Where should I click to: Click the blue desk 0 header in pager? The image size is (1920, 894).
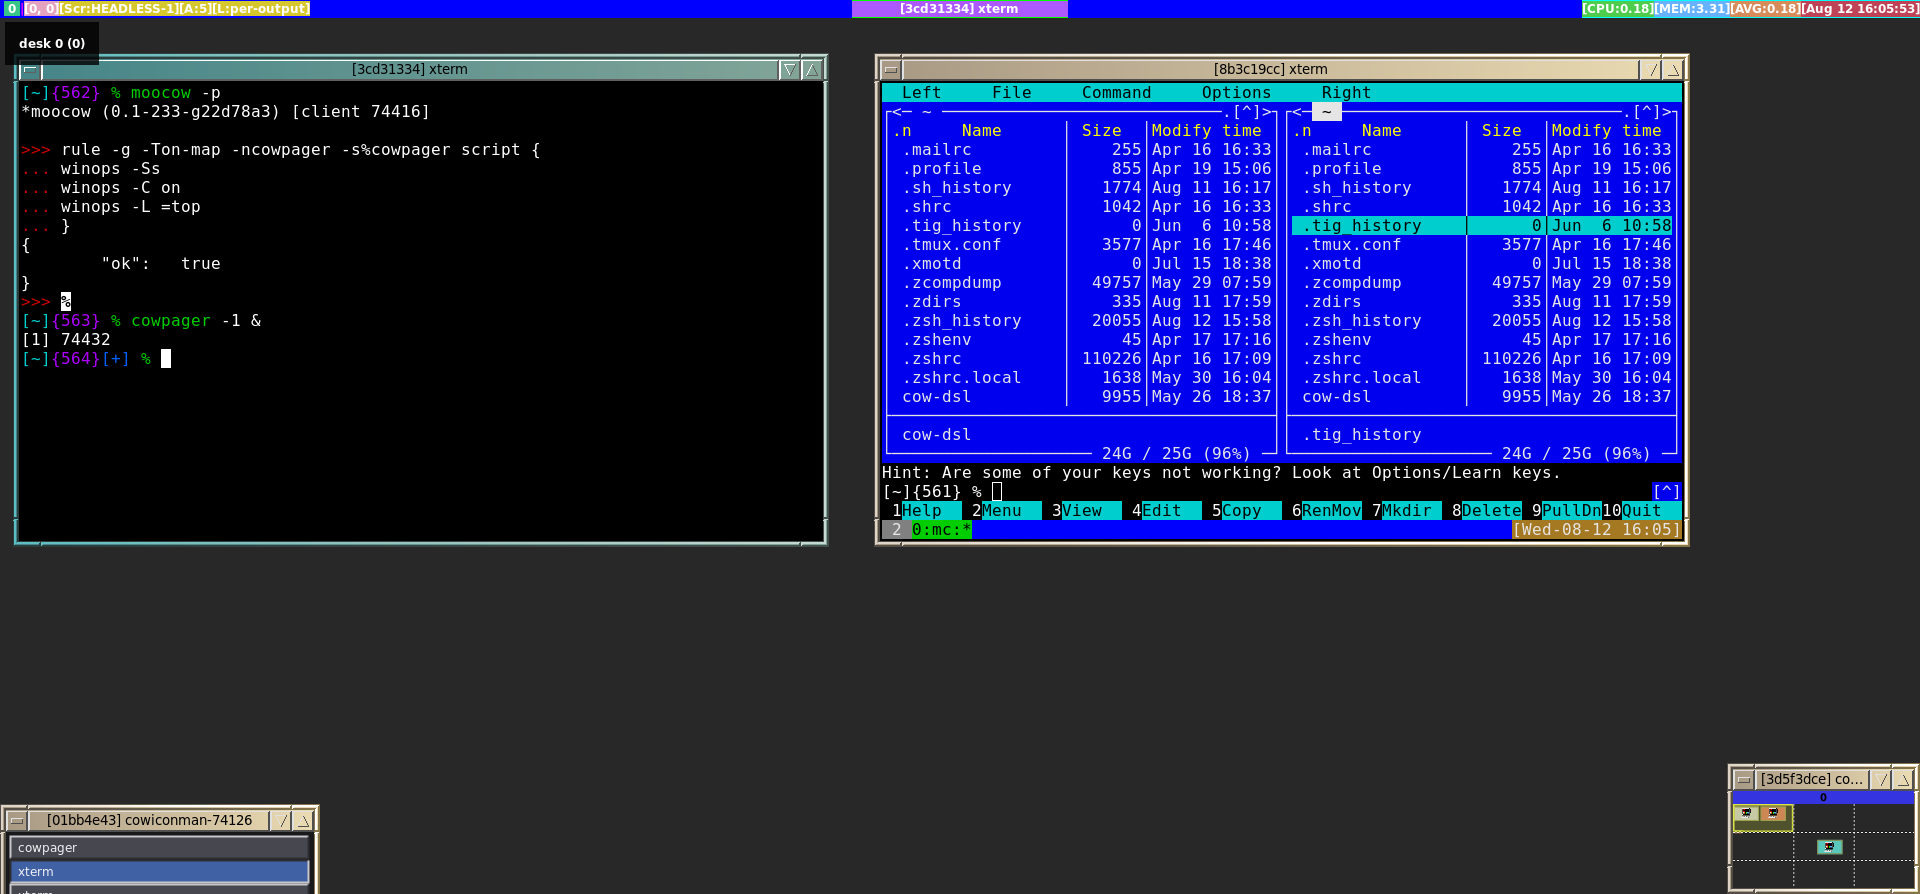click(1823, 798)
